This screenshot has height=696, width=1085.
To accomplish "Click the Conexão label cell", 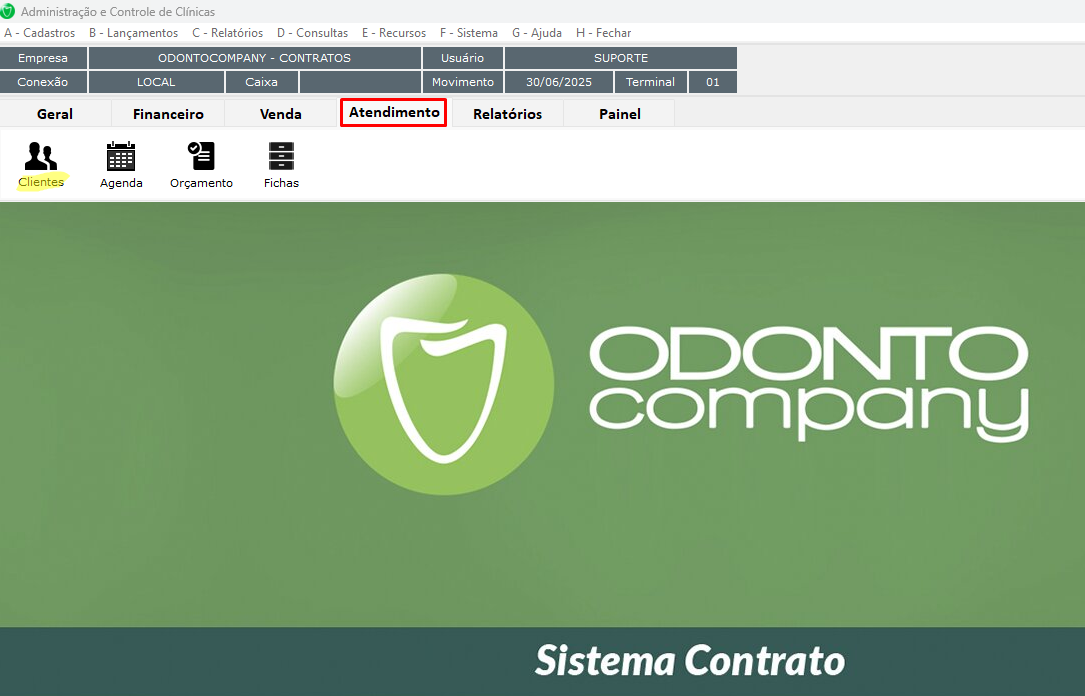I will click(43, 82).
